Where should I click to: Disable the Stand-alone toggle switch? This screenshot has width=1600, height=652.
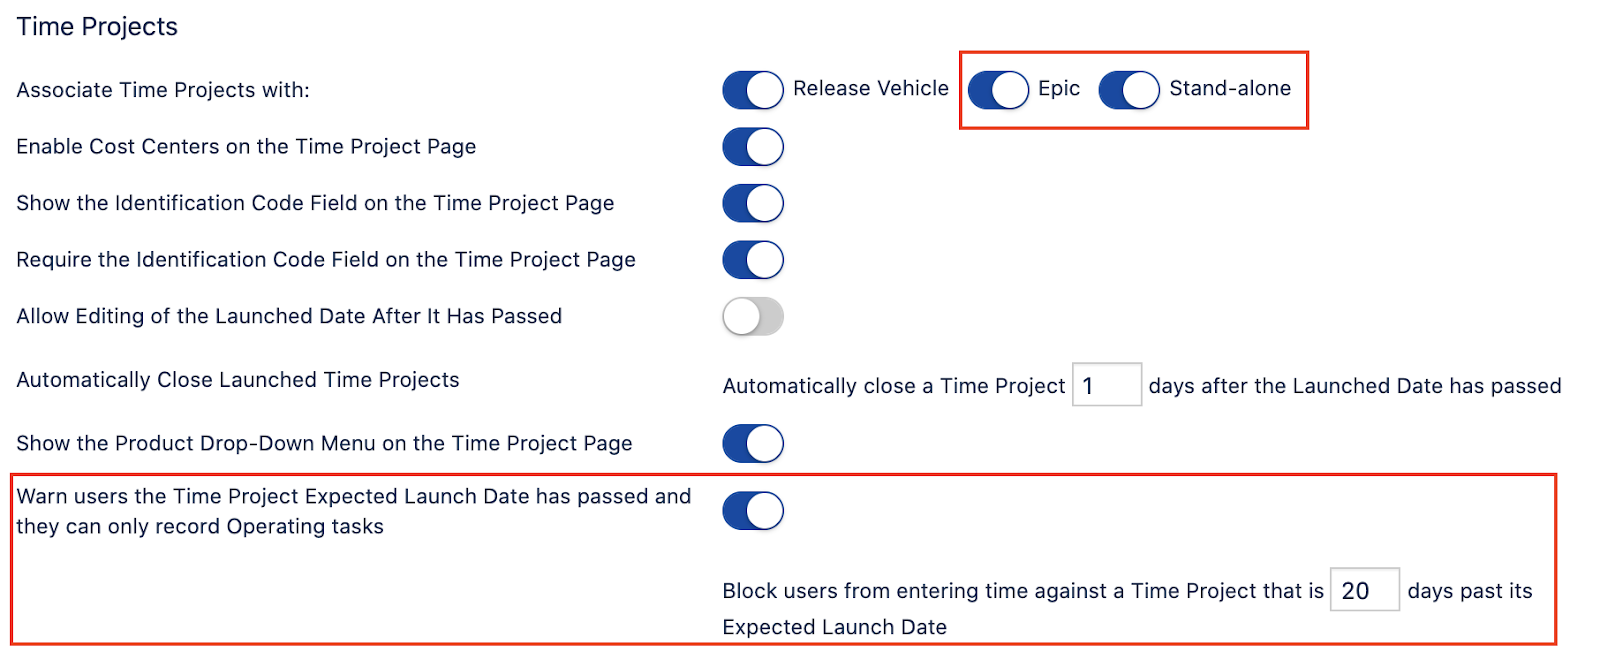point(1129,90)
